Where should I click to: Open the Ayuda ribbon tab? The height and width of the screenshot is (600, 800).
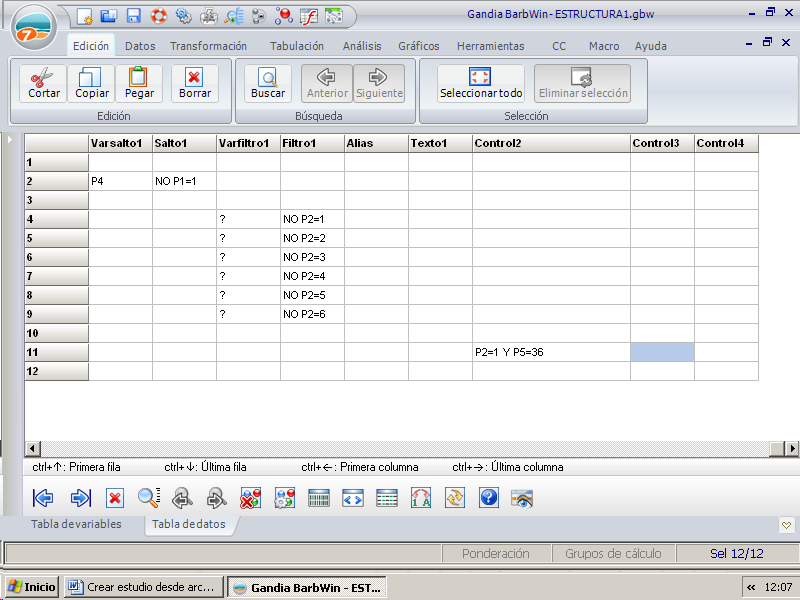click(x=651, y=46)
